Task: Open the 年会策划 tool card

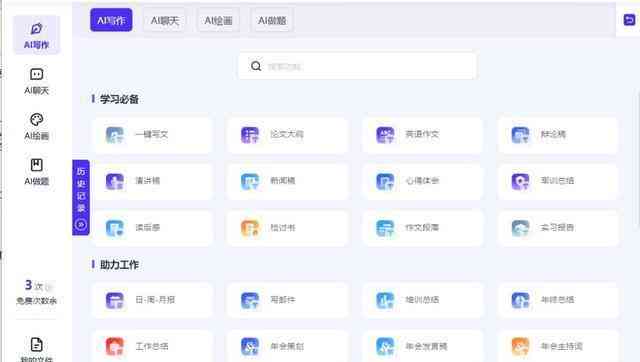Action: tap(288, 346)
